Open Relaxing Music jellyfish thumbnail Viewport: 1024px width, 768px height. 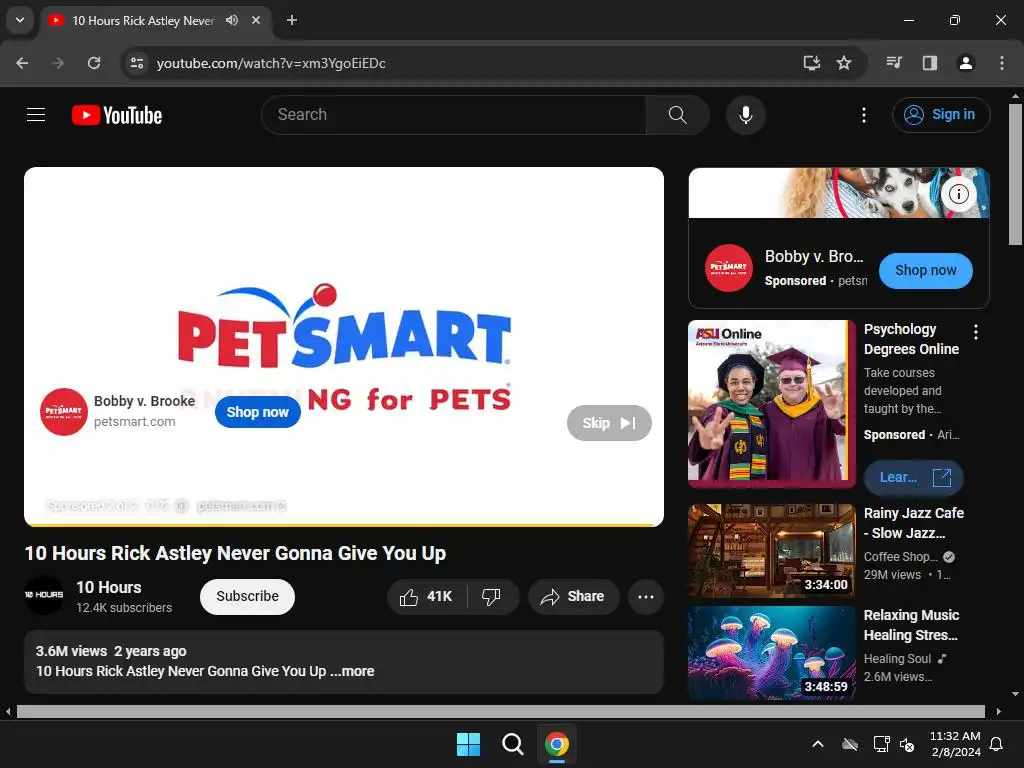click(x=771, y=653)
